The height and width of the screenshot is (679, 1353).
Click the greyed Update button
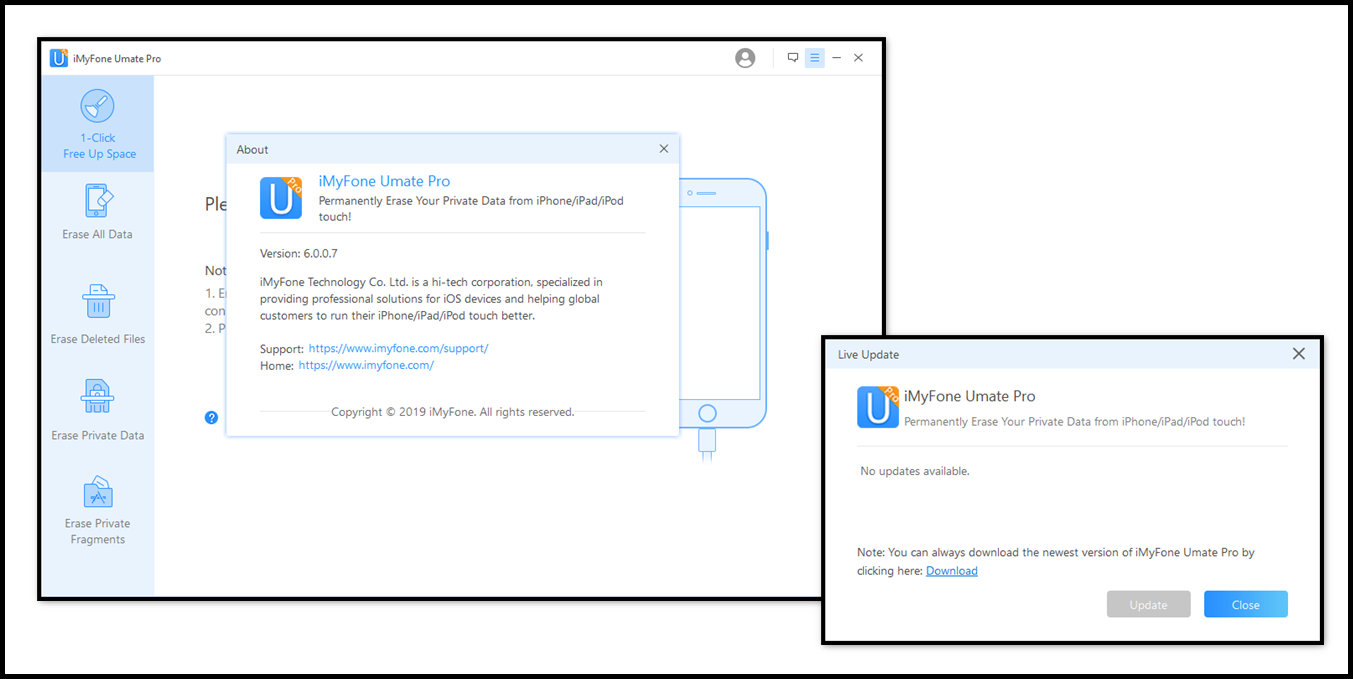point(1149,605)
